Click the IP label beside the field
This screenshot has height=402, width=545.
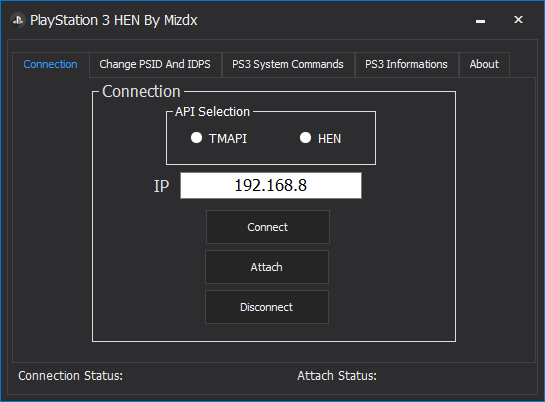(x=161, y=186)
